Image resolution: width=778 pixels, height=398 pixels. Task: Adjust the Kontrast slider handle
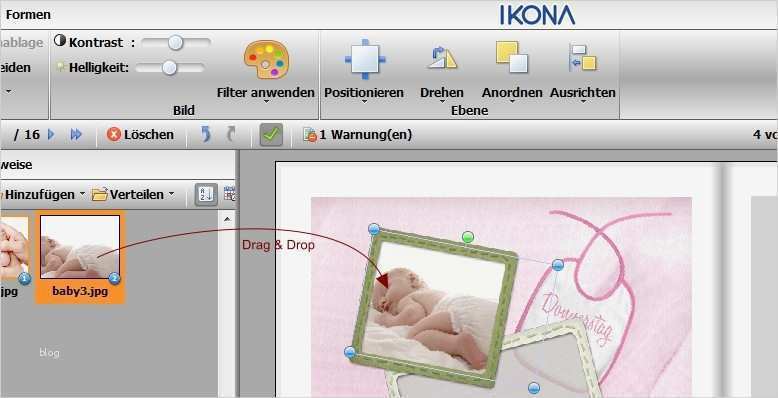tap(175, 43)
